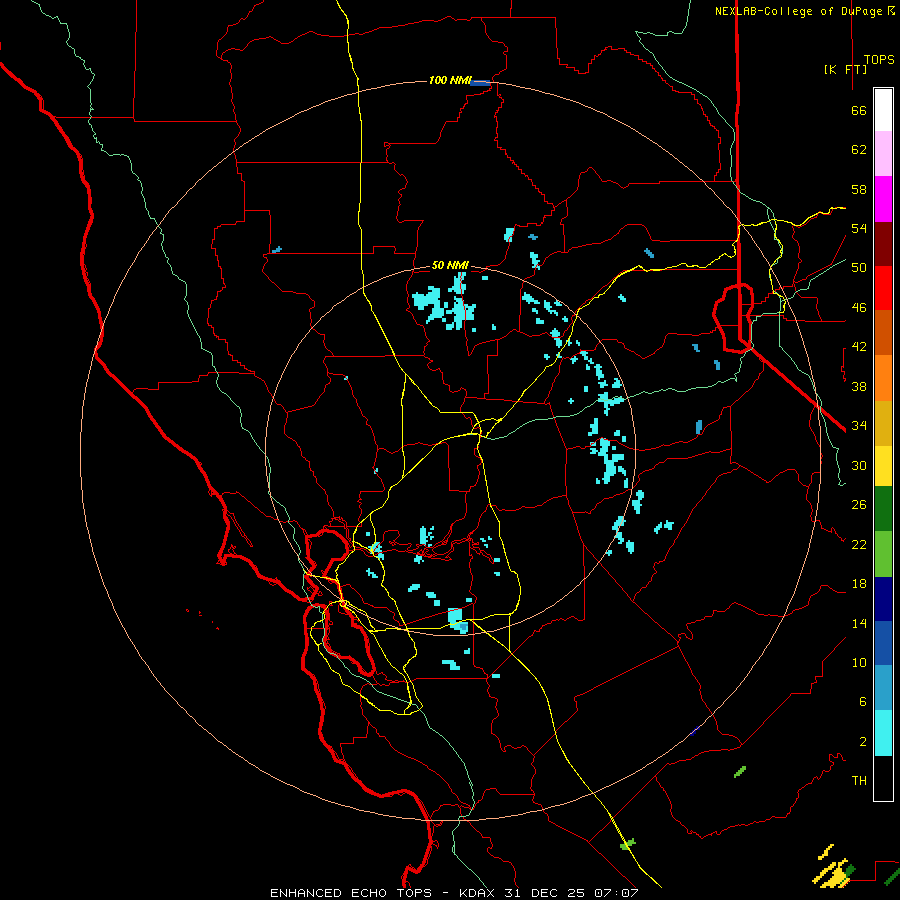Click the '46' legend value
Viewport: 900px width, 900px height.
pos(859,308)
